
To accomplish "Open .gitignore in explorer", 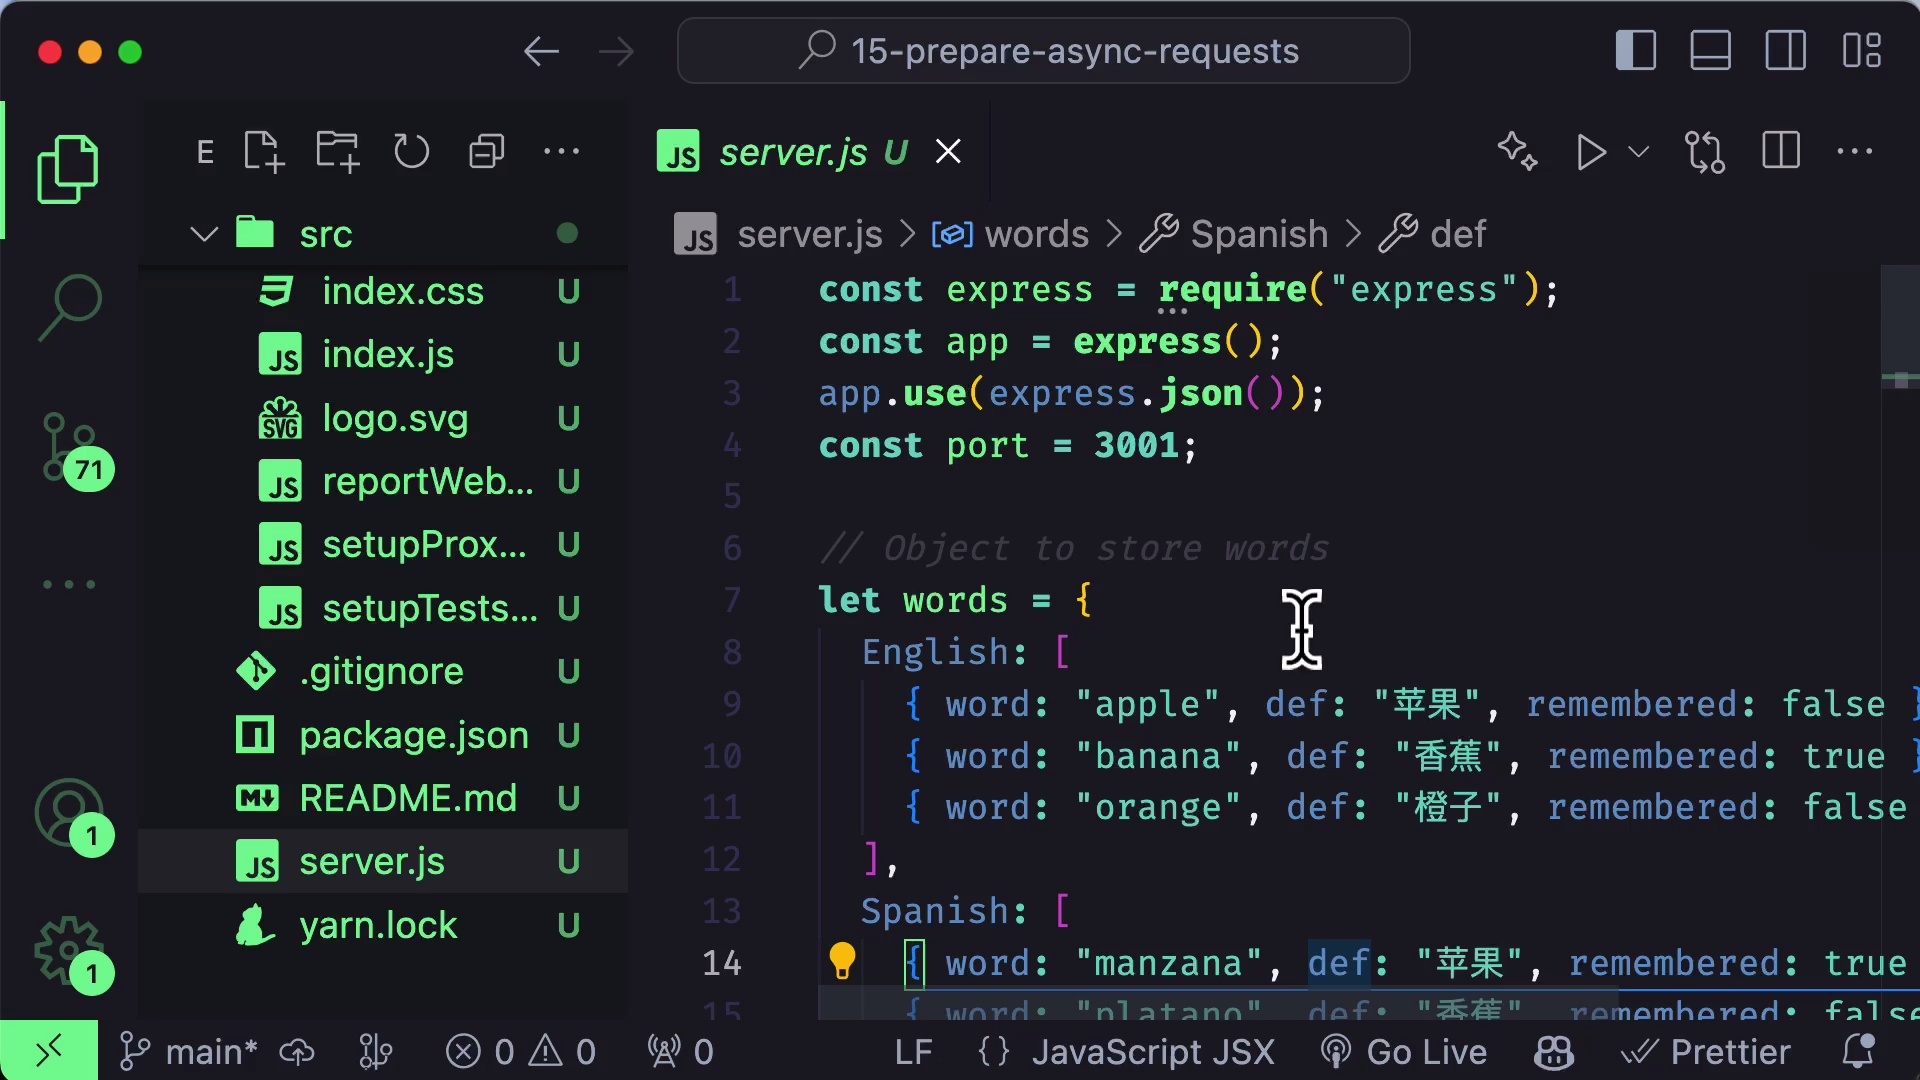I will click(x=383, y=672).
